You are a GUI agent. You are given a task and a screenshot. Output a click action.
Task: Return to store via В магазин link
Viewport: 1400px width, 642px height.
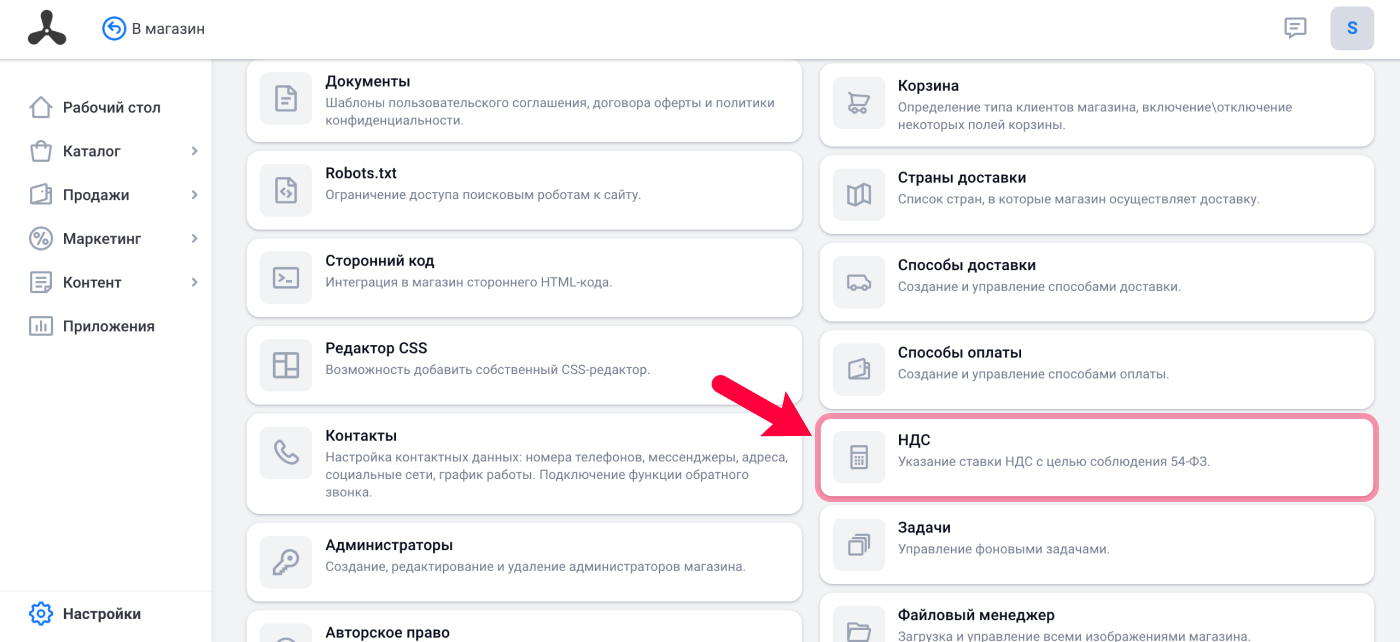[154, 28]
